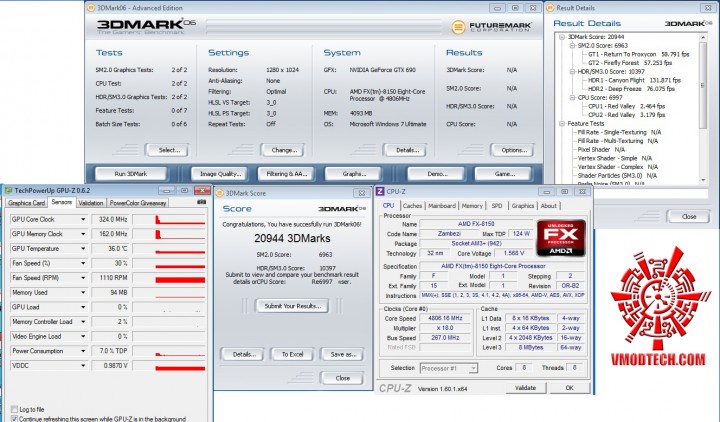Open the About tab in CPU-Z
Image resolution: width=720 pixels, height=422 pixels.
(x=548, y=206)
